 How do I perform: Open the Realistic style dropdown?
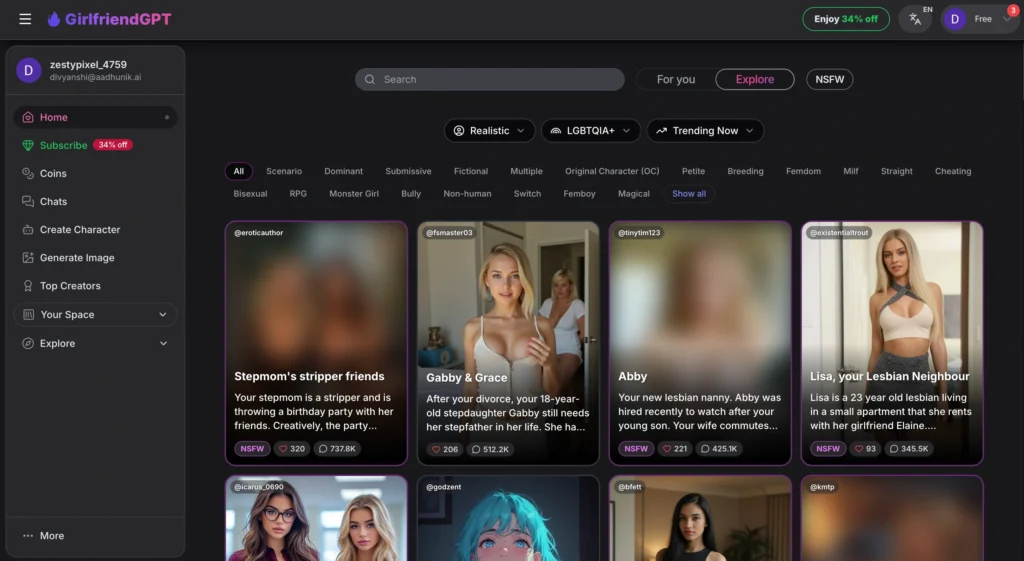pos(489,131)
